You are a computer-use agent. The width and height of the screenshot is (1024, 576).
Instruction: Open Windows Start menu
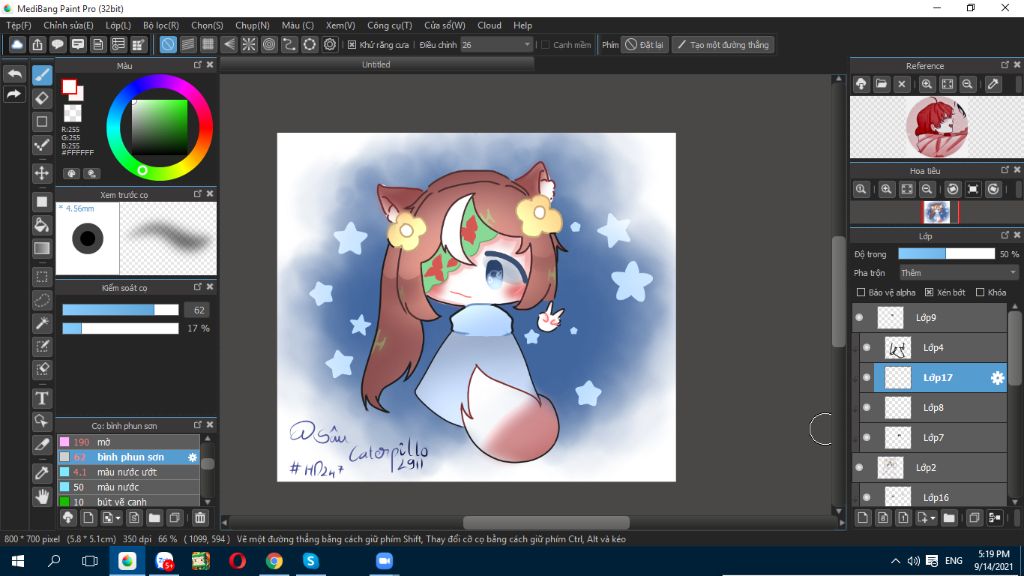[x=18, y=561]
